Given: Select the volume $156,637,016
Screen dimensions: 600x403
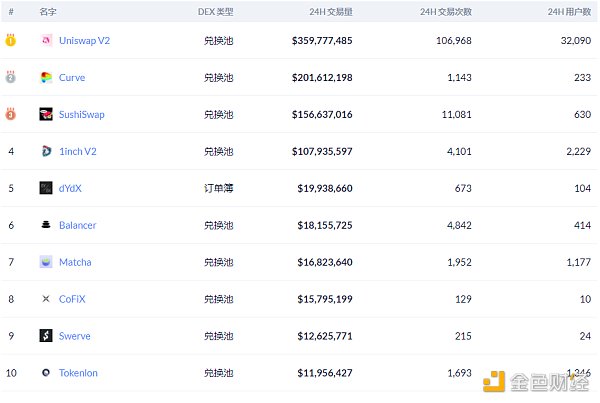Looking at the screenshot, I should click(x=322, y=114).
